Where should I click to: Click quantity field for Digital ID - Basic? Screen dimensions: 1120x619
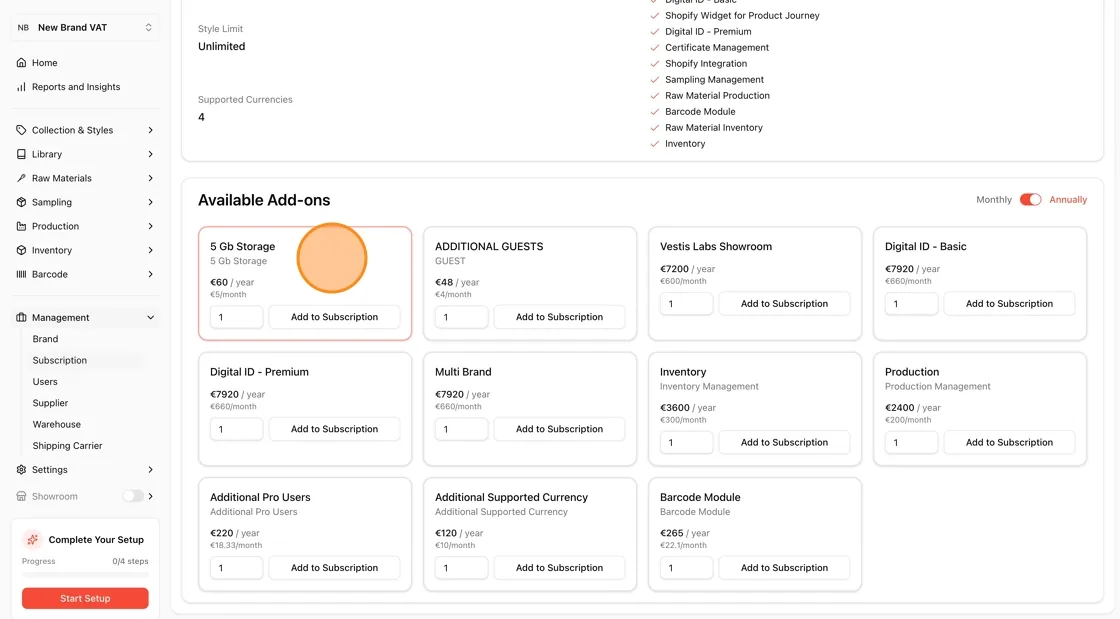click(911, 303)
